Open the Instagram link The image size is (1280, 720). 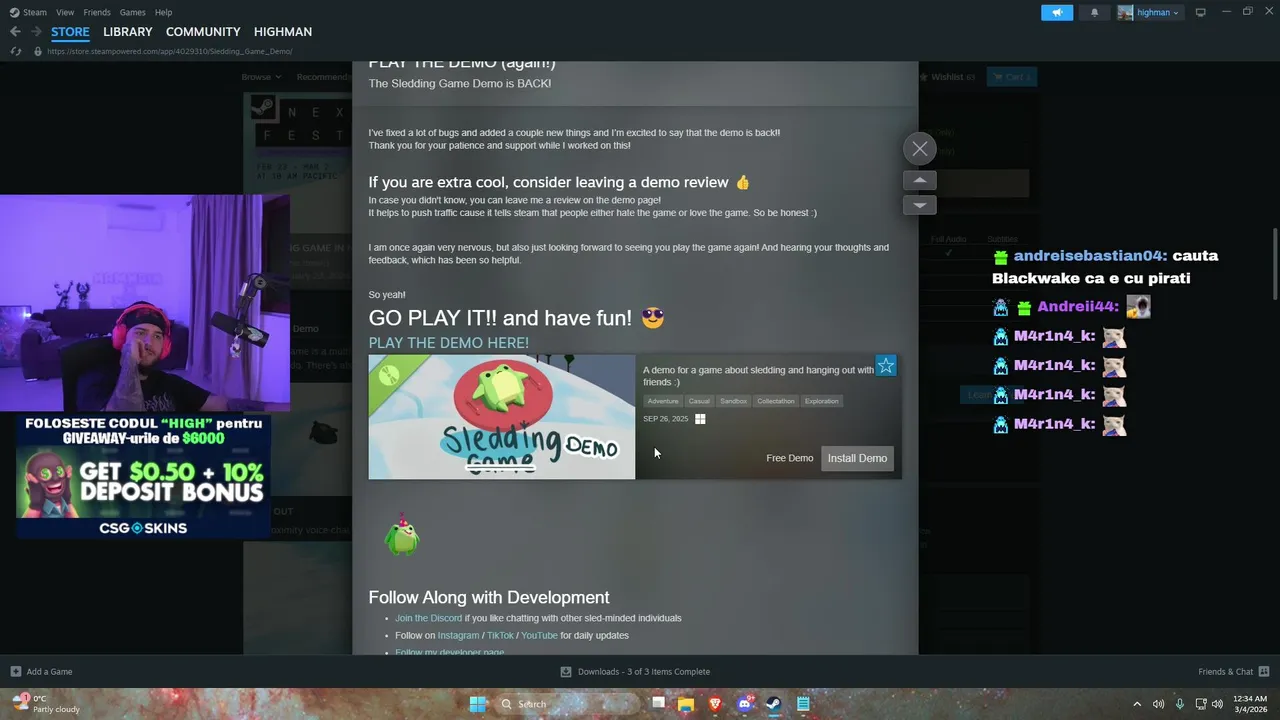pyautogui.click(x=458, y=636)
